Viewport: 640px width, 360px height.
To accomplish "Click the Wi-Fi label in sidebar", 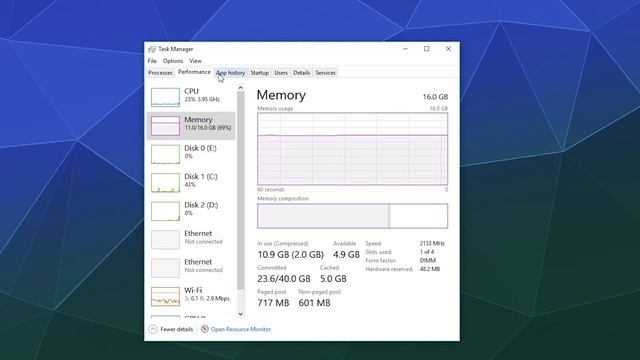I will pyautogui.click(x=193, y=290).
